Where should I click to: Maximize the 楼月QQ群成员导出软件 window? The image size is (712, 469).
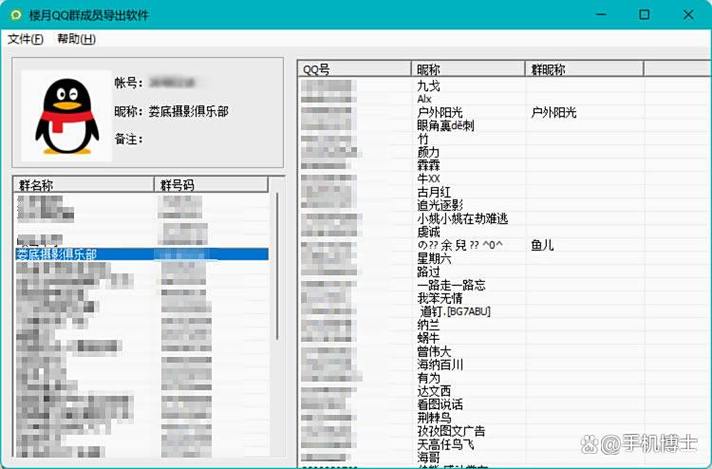pos(644,15)
